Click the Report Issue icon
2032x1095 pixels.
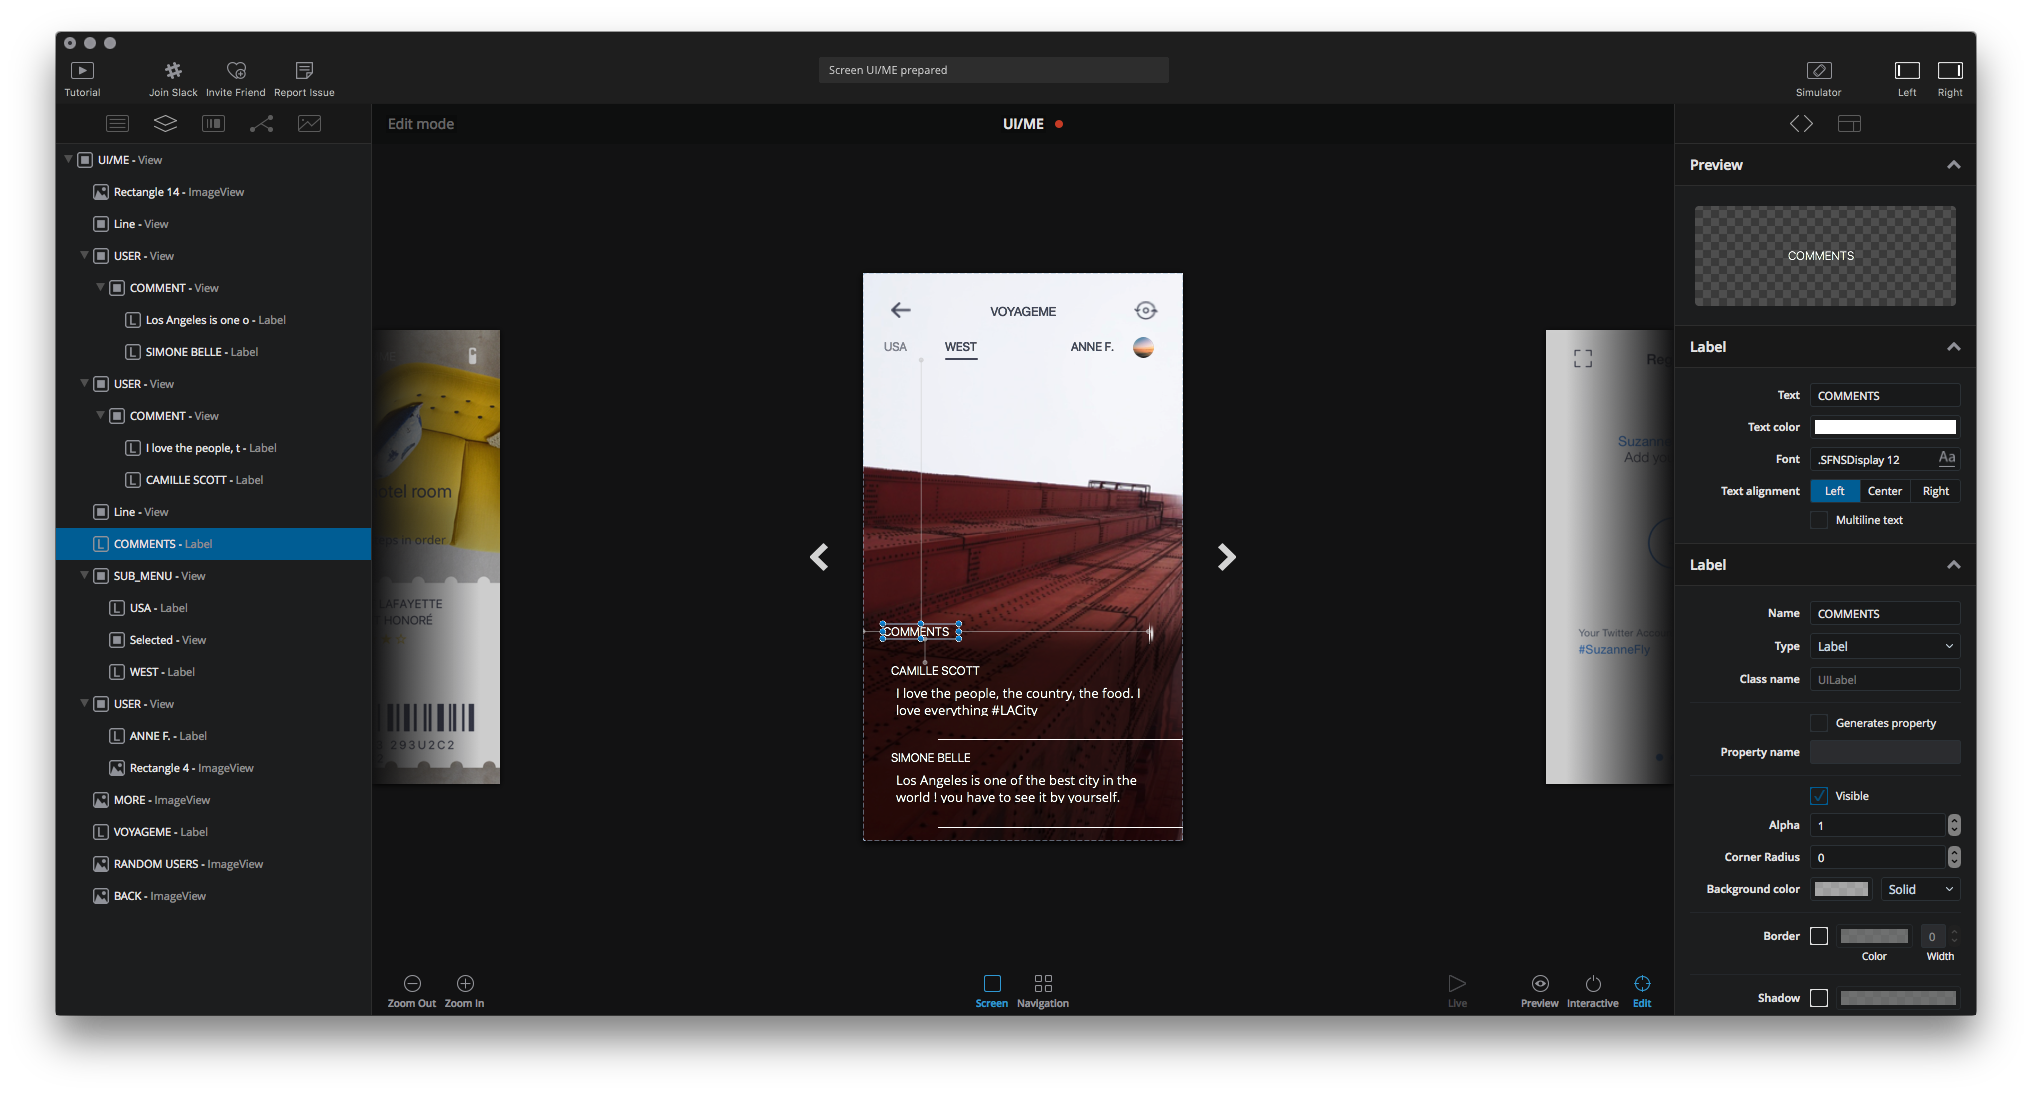point(304,71)
